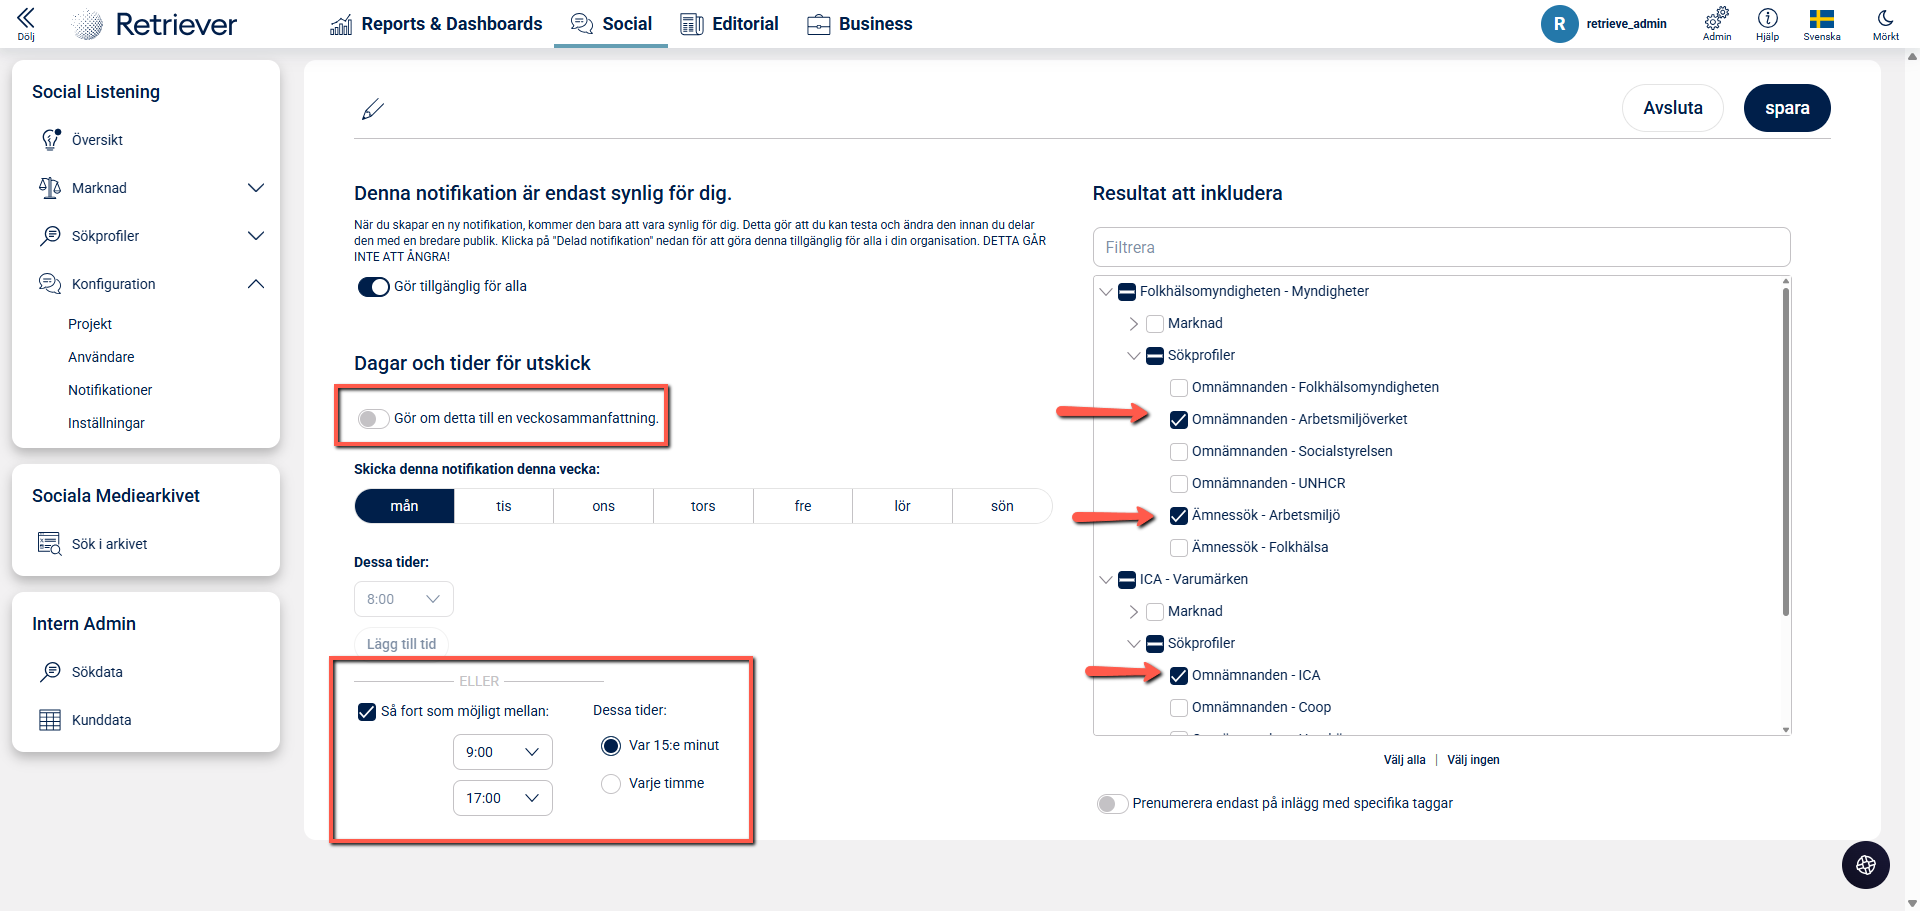Open the Editorial top menu tab

click(730, 24)
